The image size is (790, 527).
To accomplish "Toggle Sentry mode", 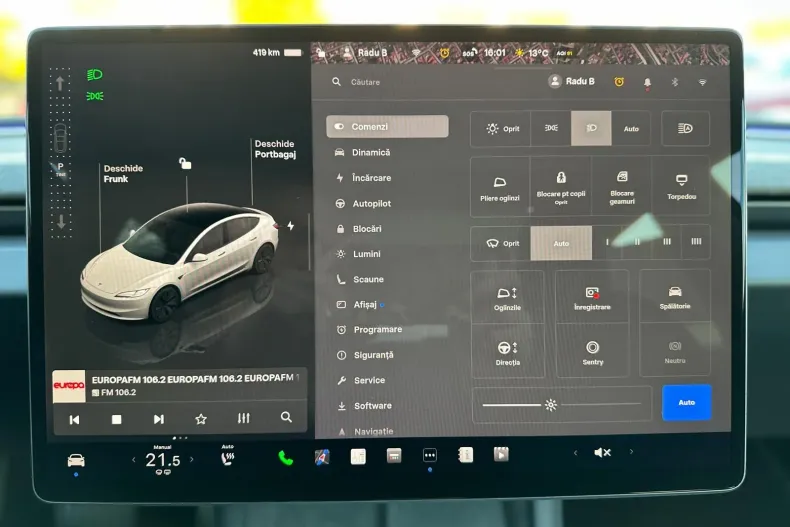I will 592,353.
